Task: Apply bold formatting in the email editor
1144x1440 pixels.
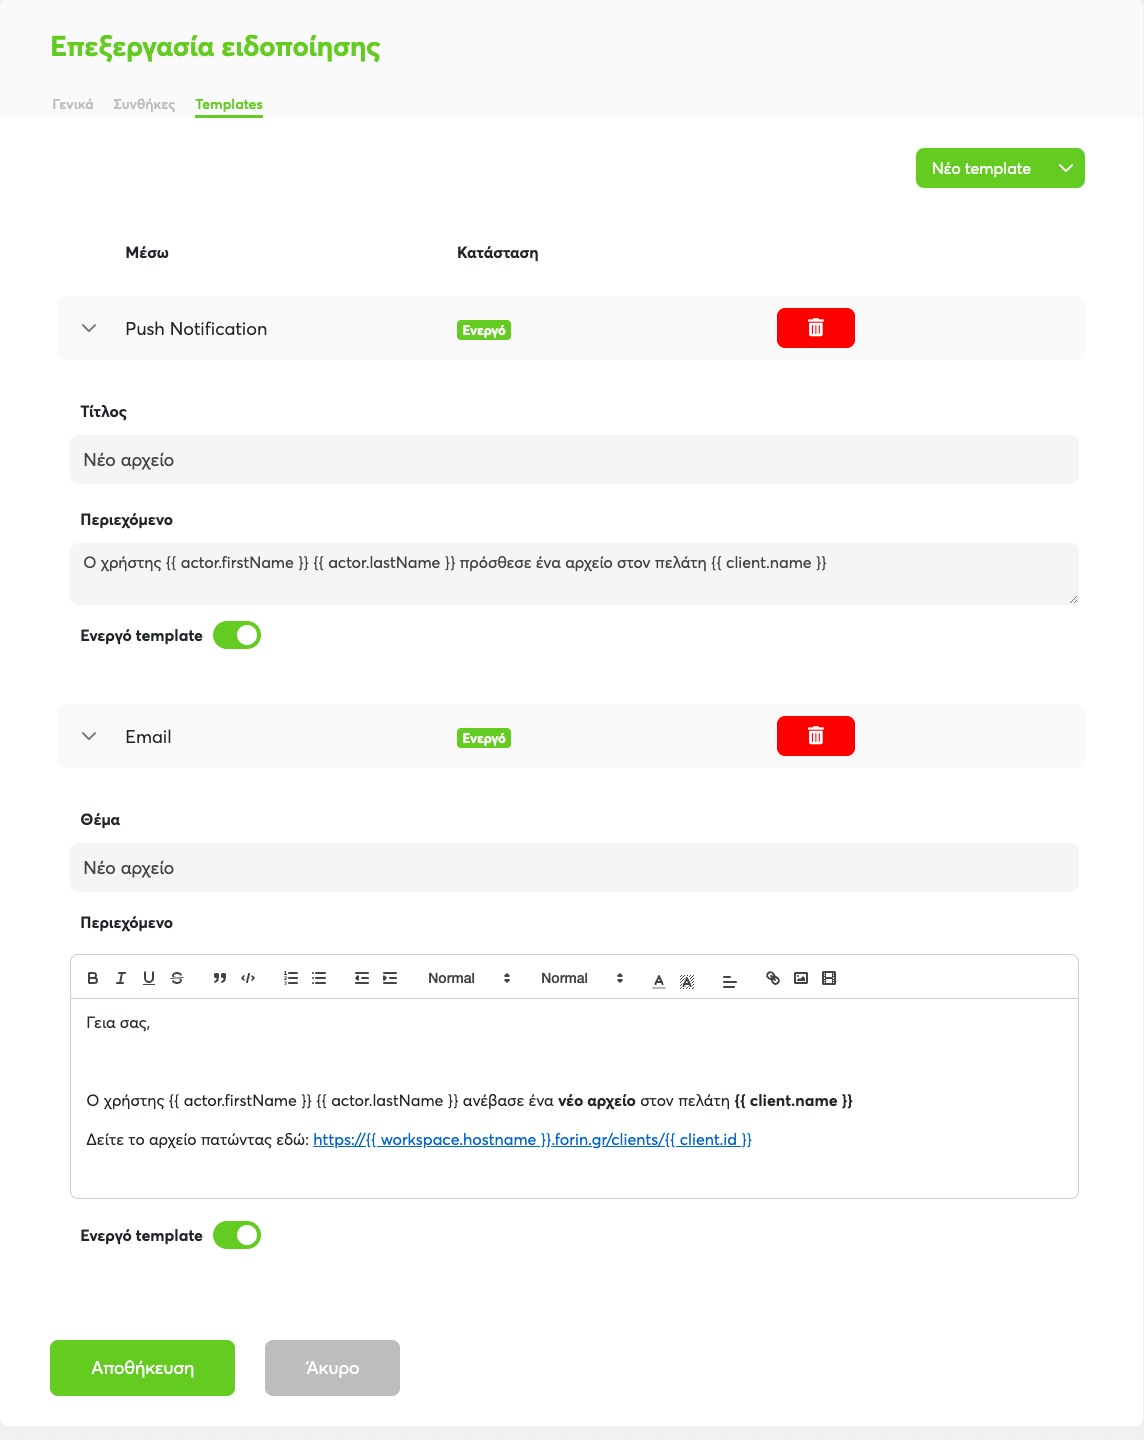Action: click(x=93, y=978)
